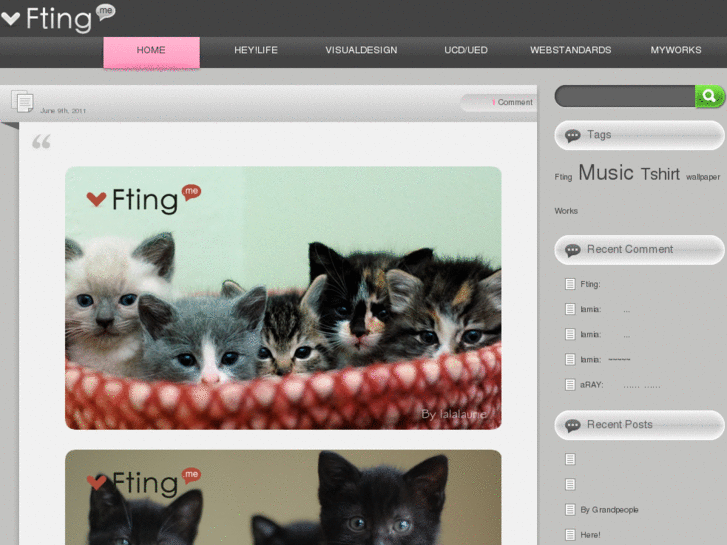Image resolution: width=727 pixels, height=545 pixels.
Task: Click the speech bubble icon beside Recent Posts
Action: 573,425
